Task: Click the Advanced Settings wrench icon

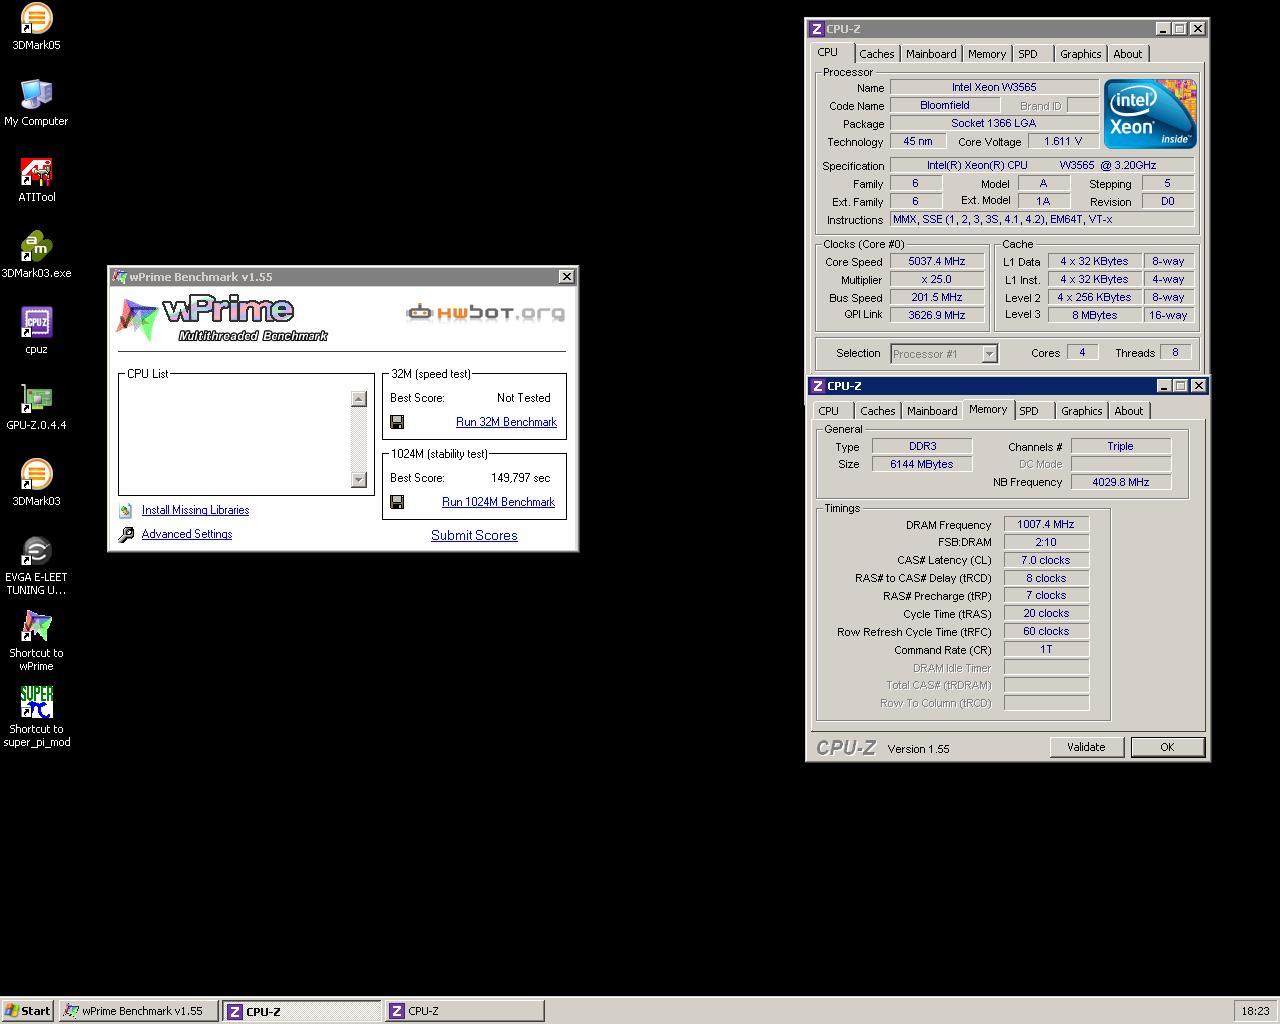Action: (x=126, y=535)
